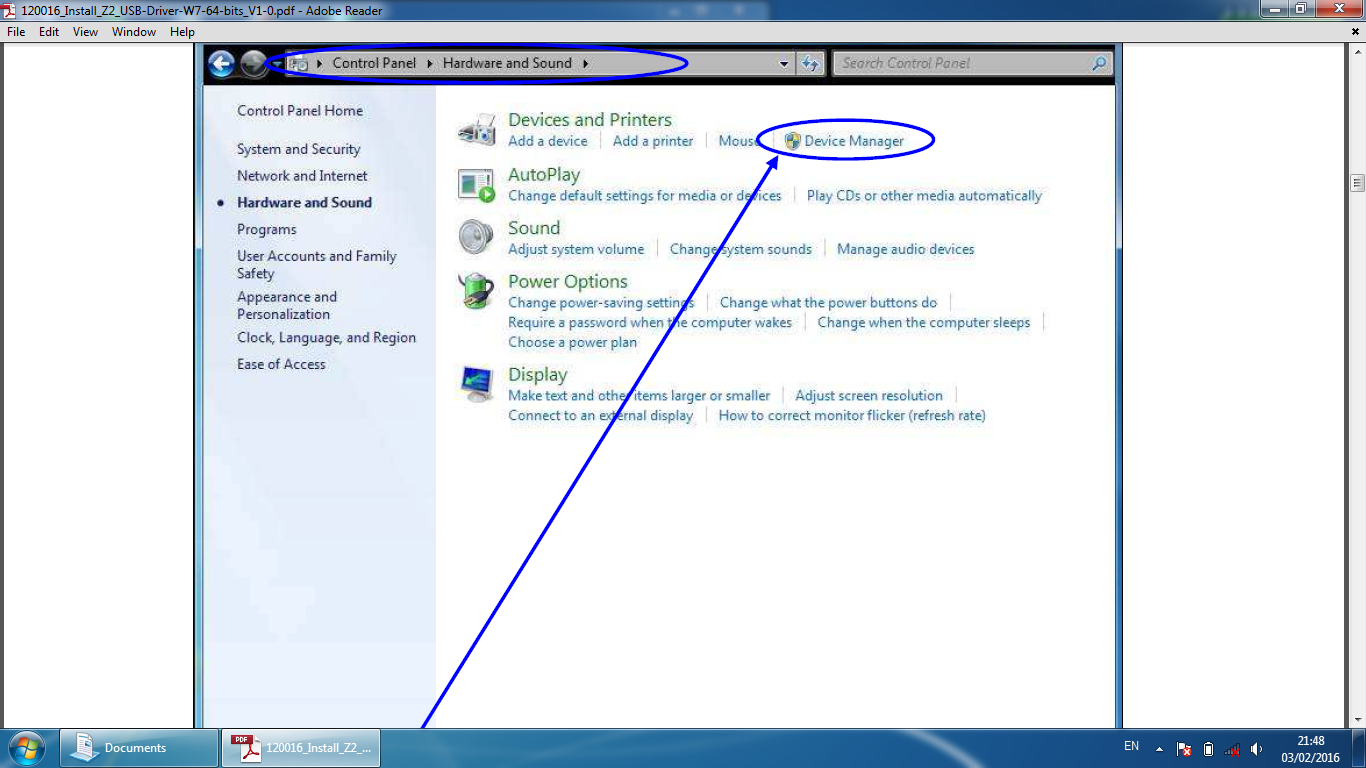
Task: Open the Display monitor icon
Action: [477, 383]
